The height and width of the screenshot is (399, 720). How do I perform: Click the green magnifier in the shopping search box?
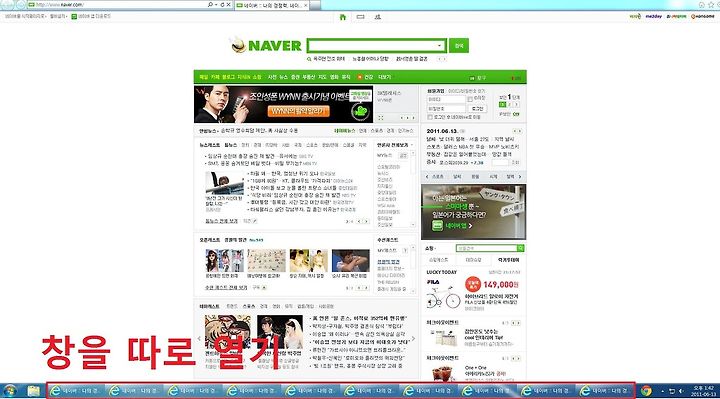[520, 248]
